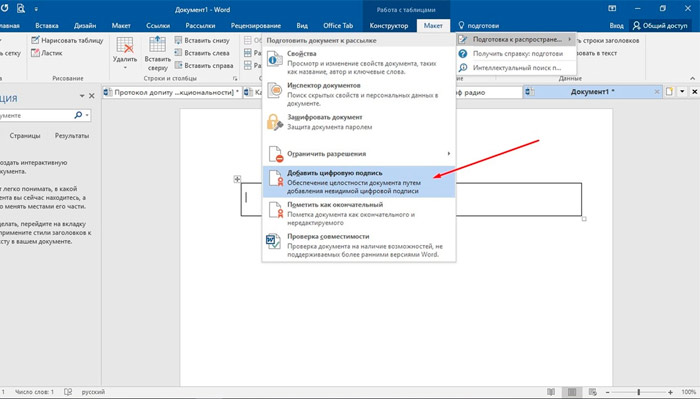Click the Document Inspector (Инспектор документов) icon
Viewport: 700px width, 400px height.
pyautogui.click(x=275, y=91)
